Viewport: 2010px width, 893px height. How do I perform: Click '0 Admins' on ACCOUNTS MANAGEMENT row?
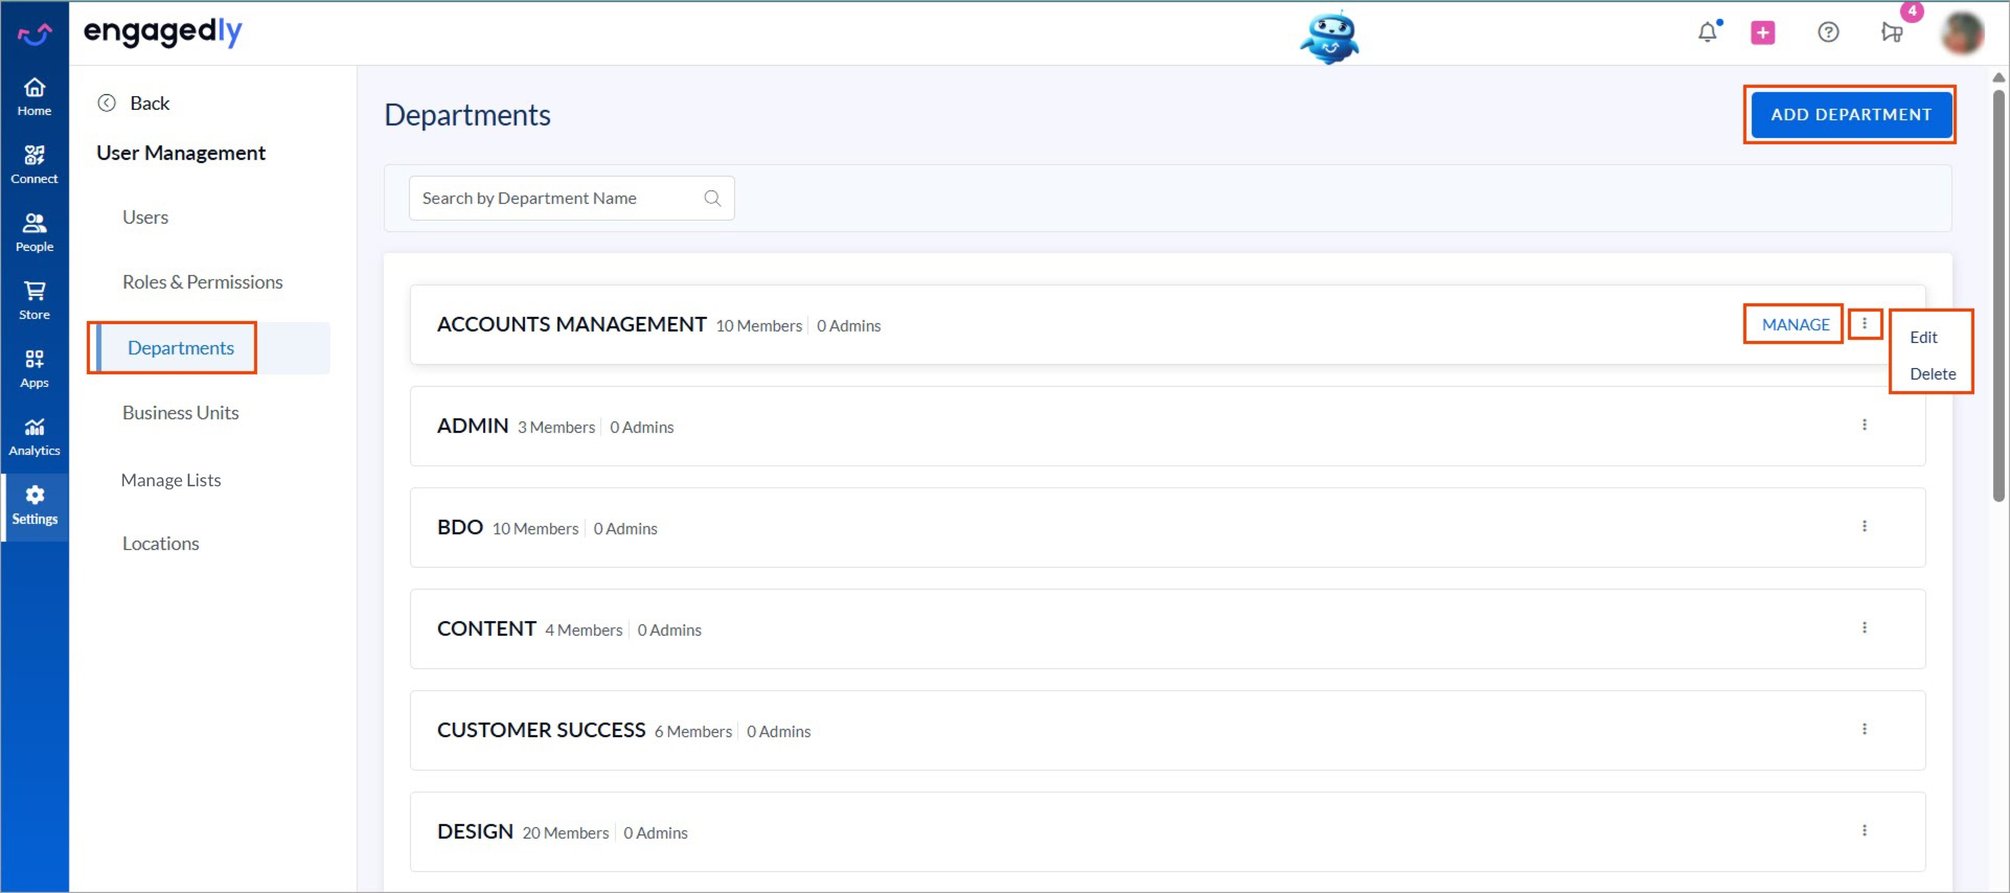pyautogui.click(x=849, y=326)
